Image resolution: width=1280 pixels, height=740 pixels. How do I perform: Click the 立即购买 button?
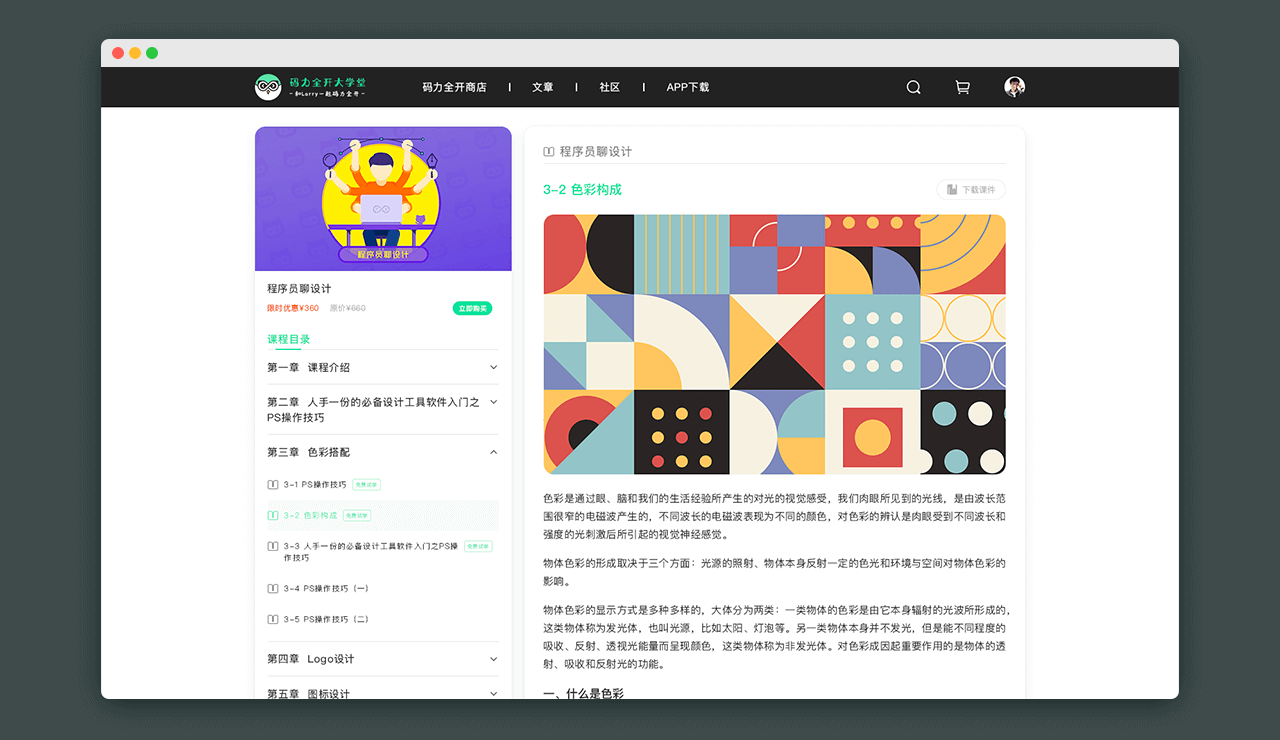click(472, 308)
